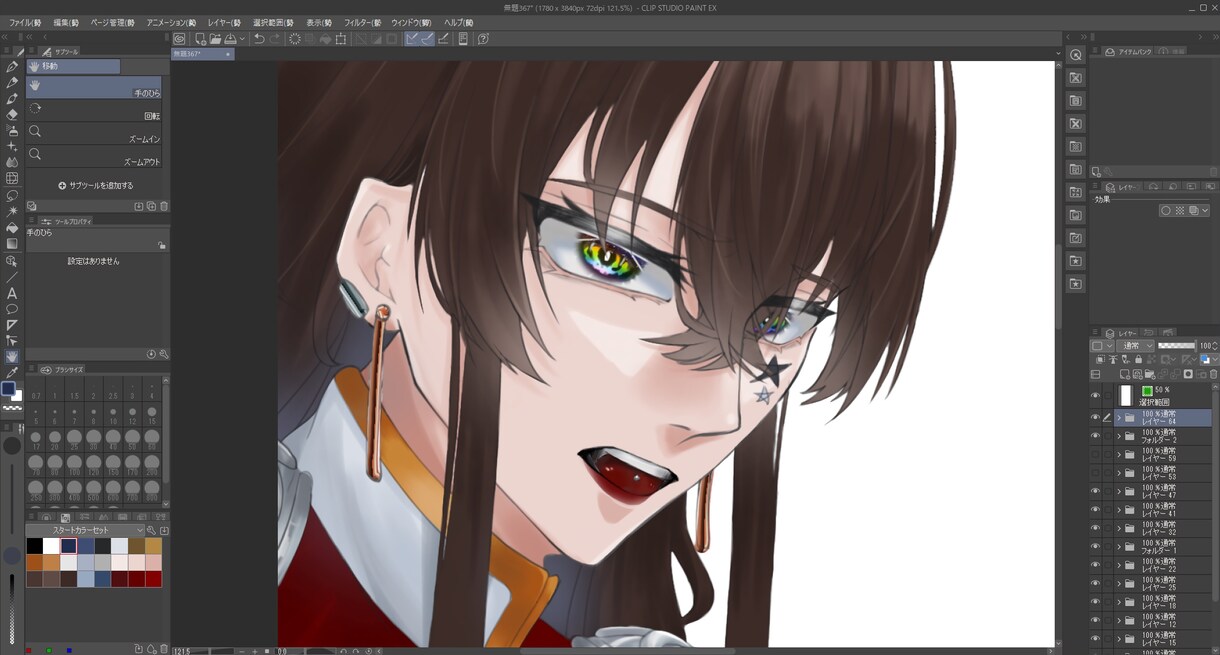Select the Hand move tool in toolbox
This screenshot has height=655, width=1220.
coord(12,357)
